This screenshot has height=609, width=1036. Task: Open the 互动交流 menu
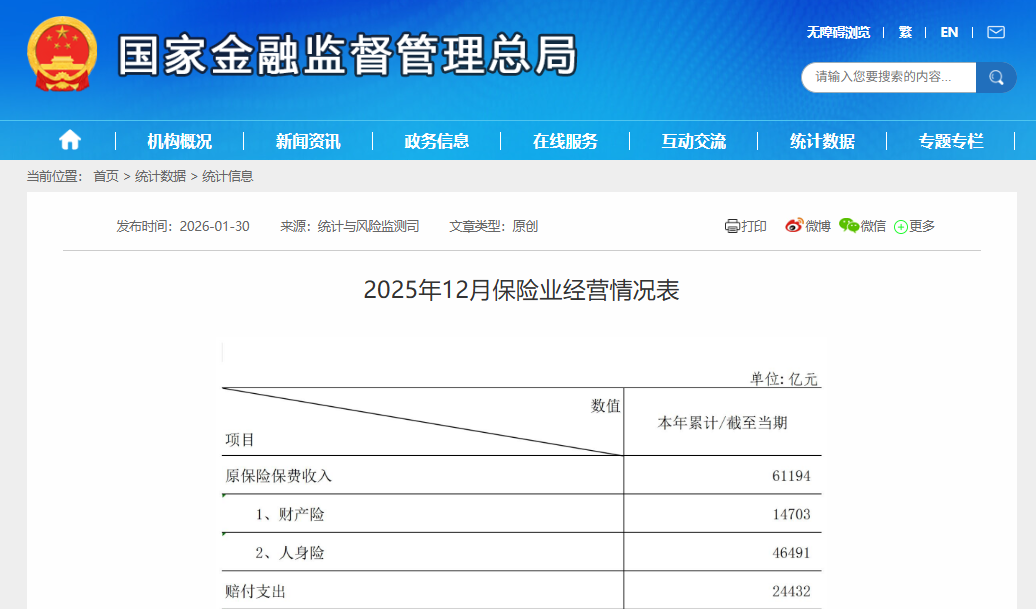694,141
